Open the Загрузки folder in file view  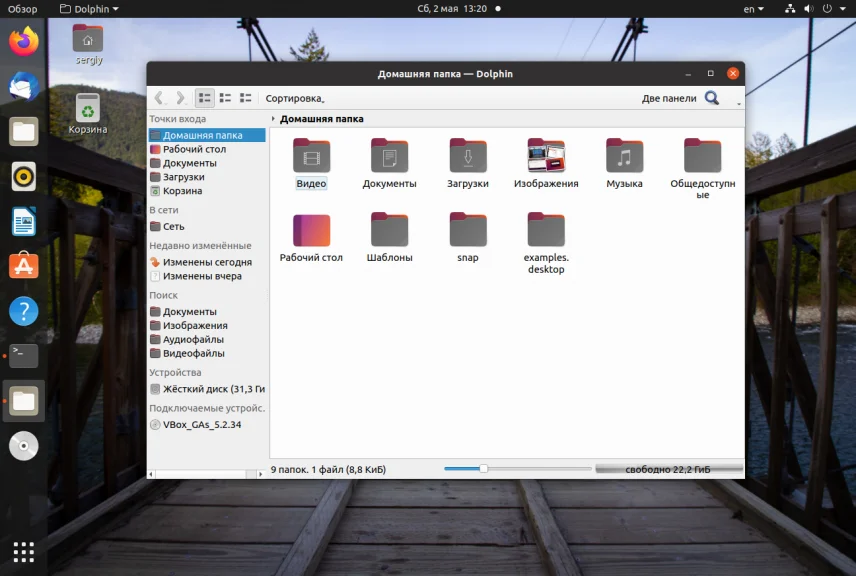(467, 157)
